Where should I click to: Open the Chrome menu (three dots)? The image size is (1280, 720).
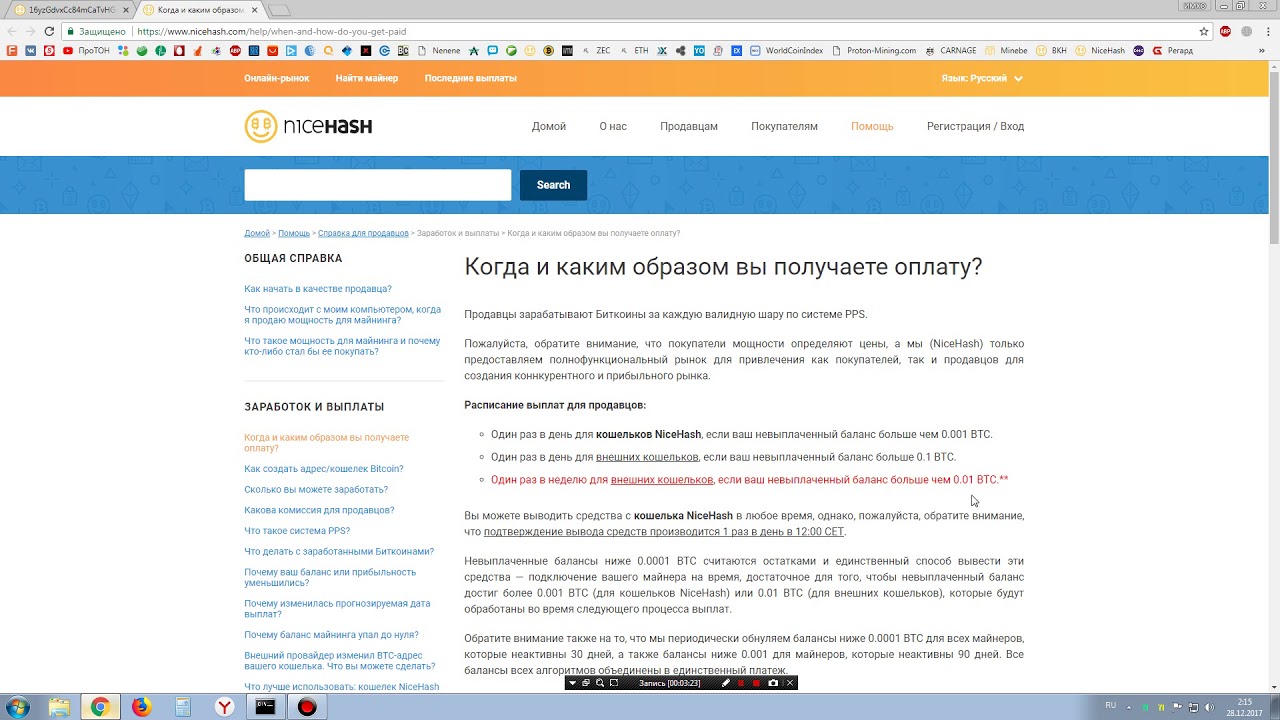[x=1268, y=31]
